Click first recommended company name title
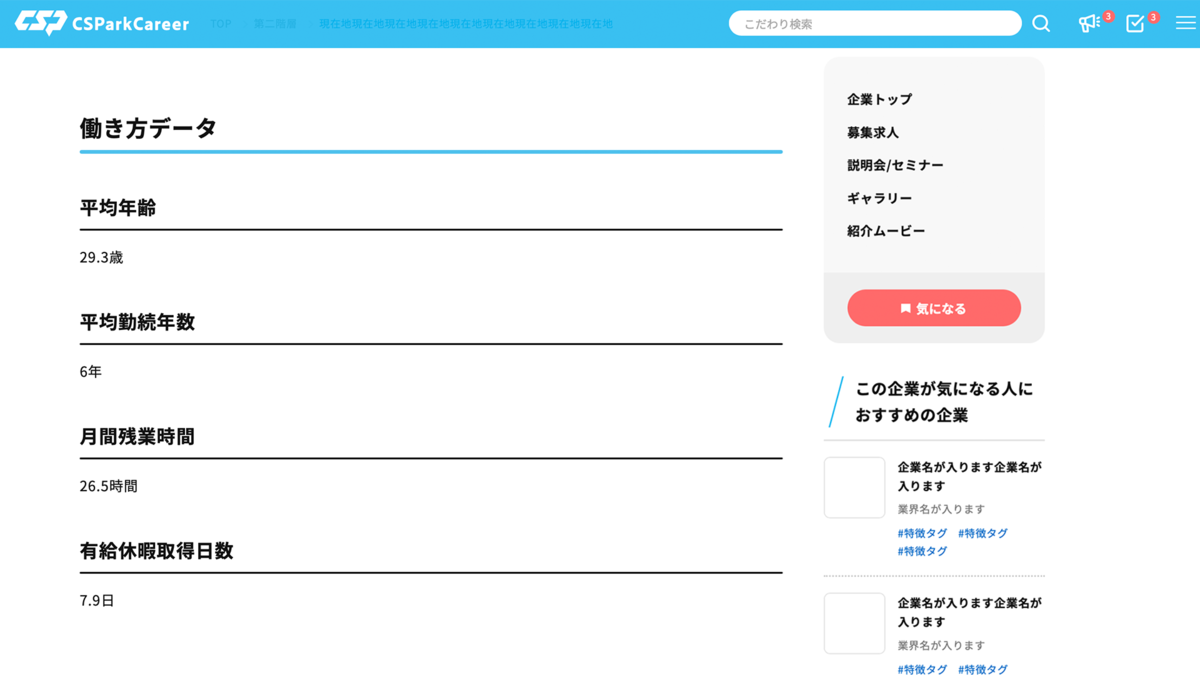Image resolution: width=1200 pixels, height=675 pixels. click(969, 476)
